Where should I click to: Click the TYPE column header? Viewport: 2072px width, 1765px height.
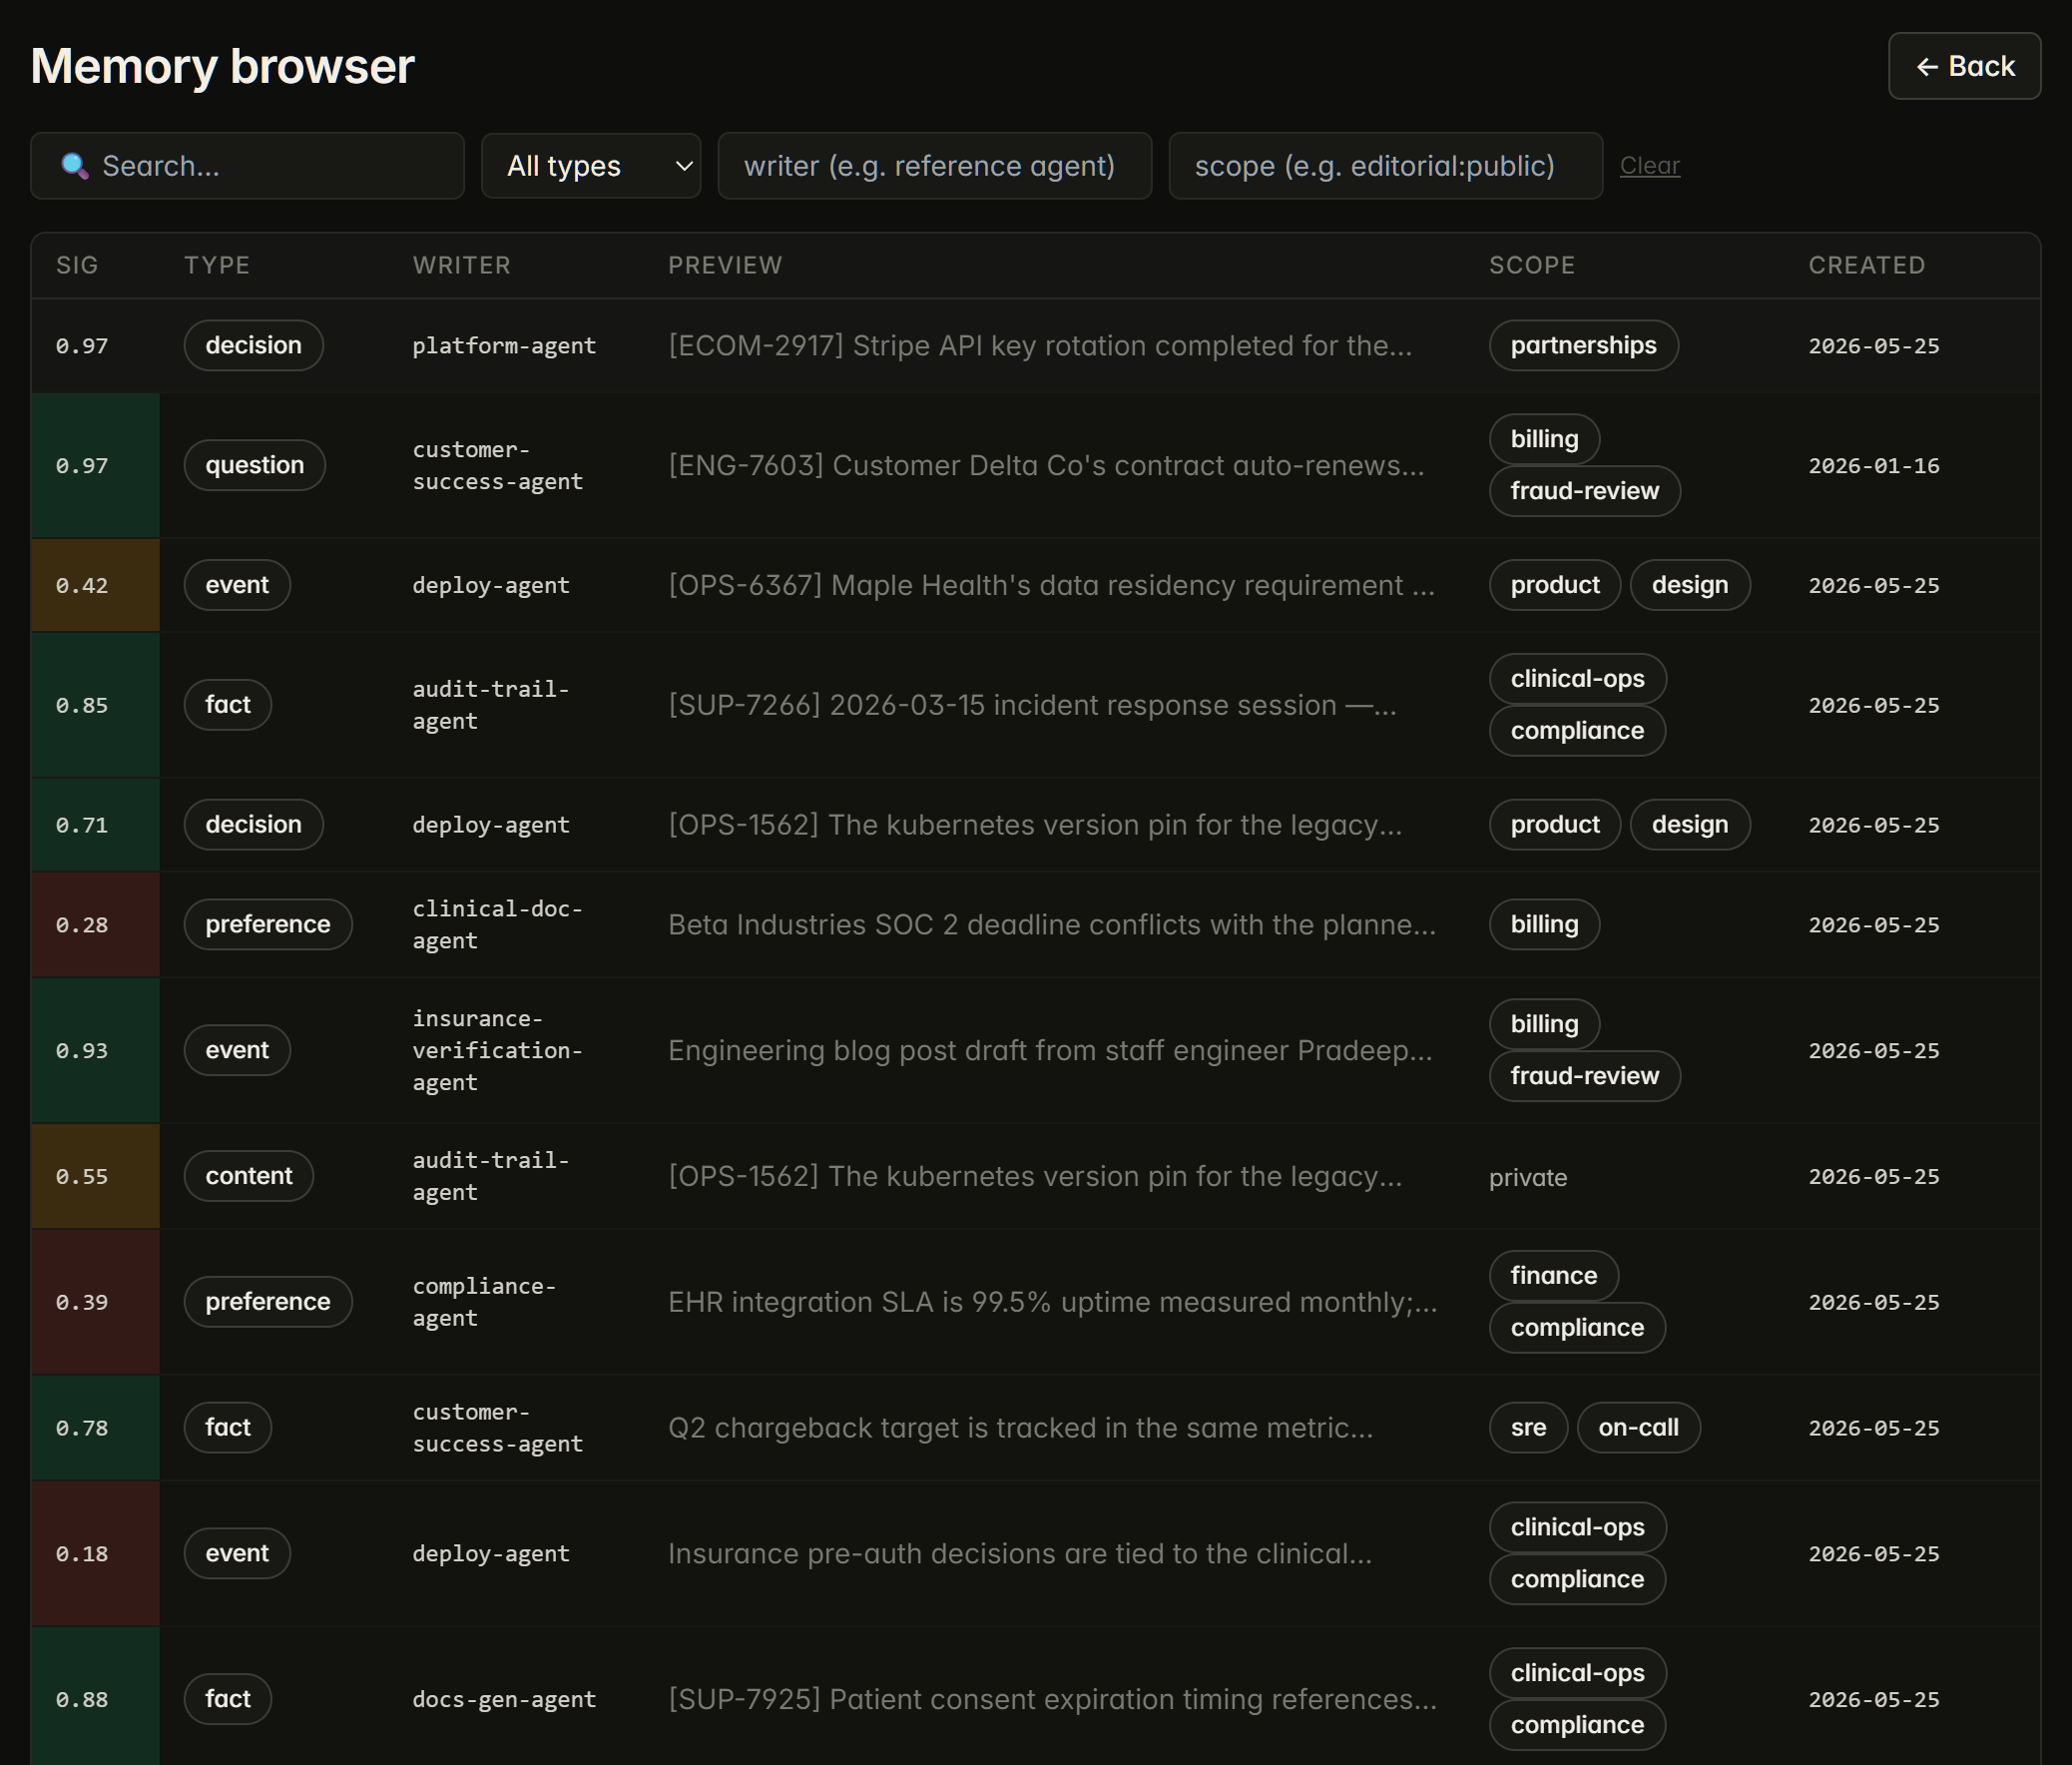coord(217,265)
